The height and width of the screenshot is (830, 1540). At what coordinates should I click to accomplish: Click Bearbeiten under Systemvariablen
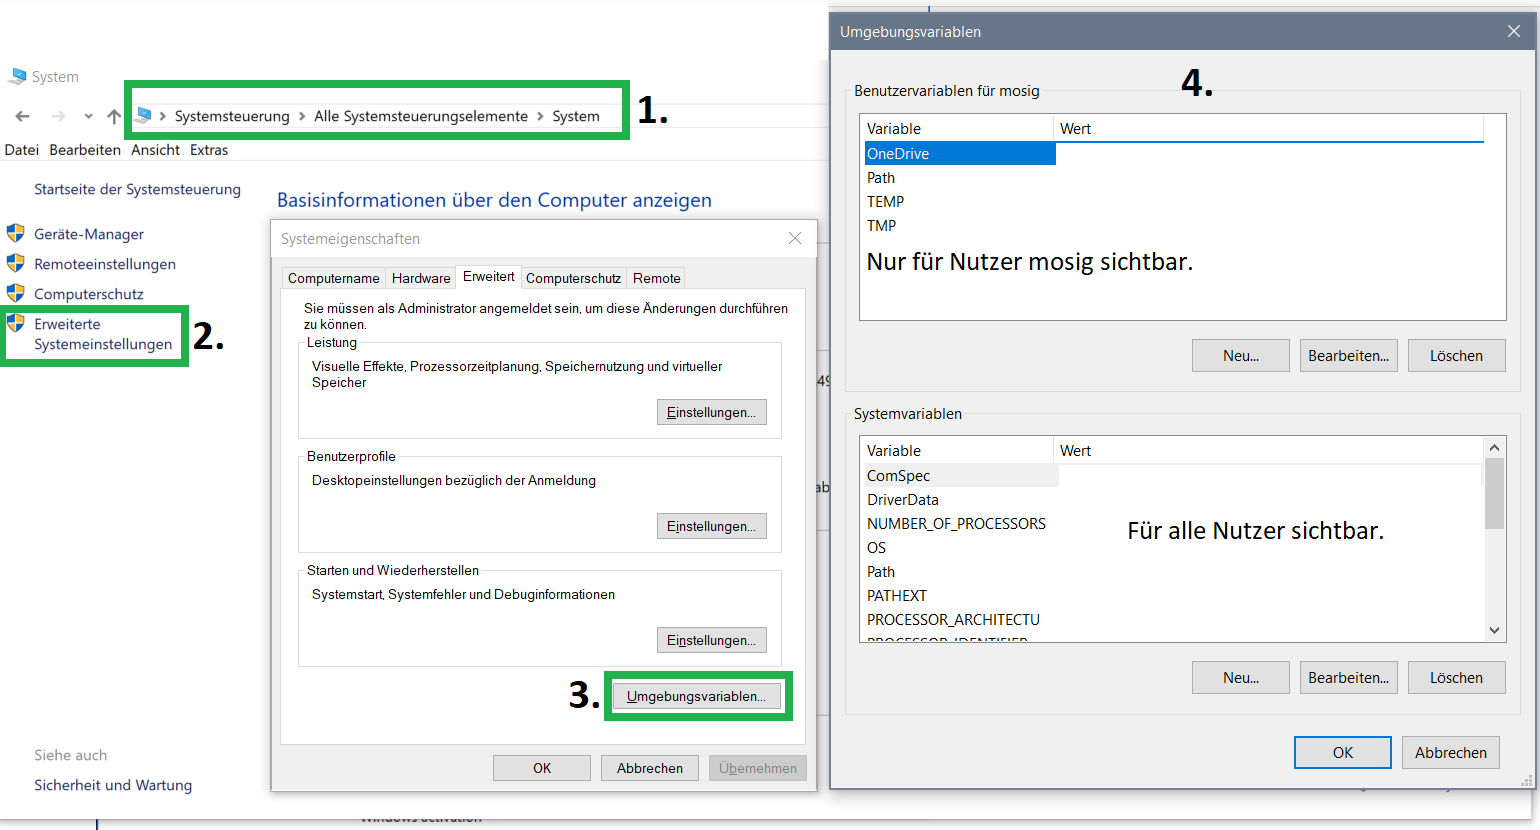1348,678
